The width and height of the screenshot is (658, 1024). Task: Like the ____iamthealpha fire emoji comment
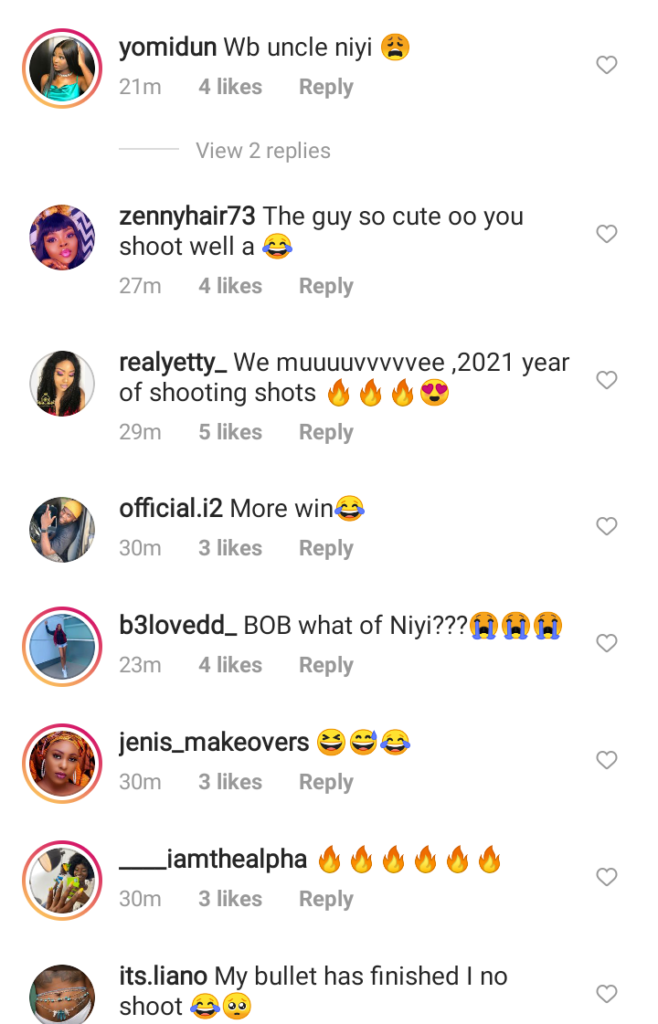[606, 877]
